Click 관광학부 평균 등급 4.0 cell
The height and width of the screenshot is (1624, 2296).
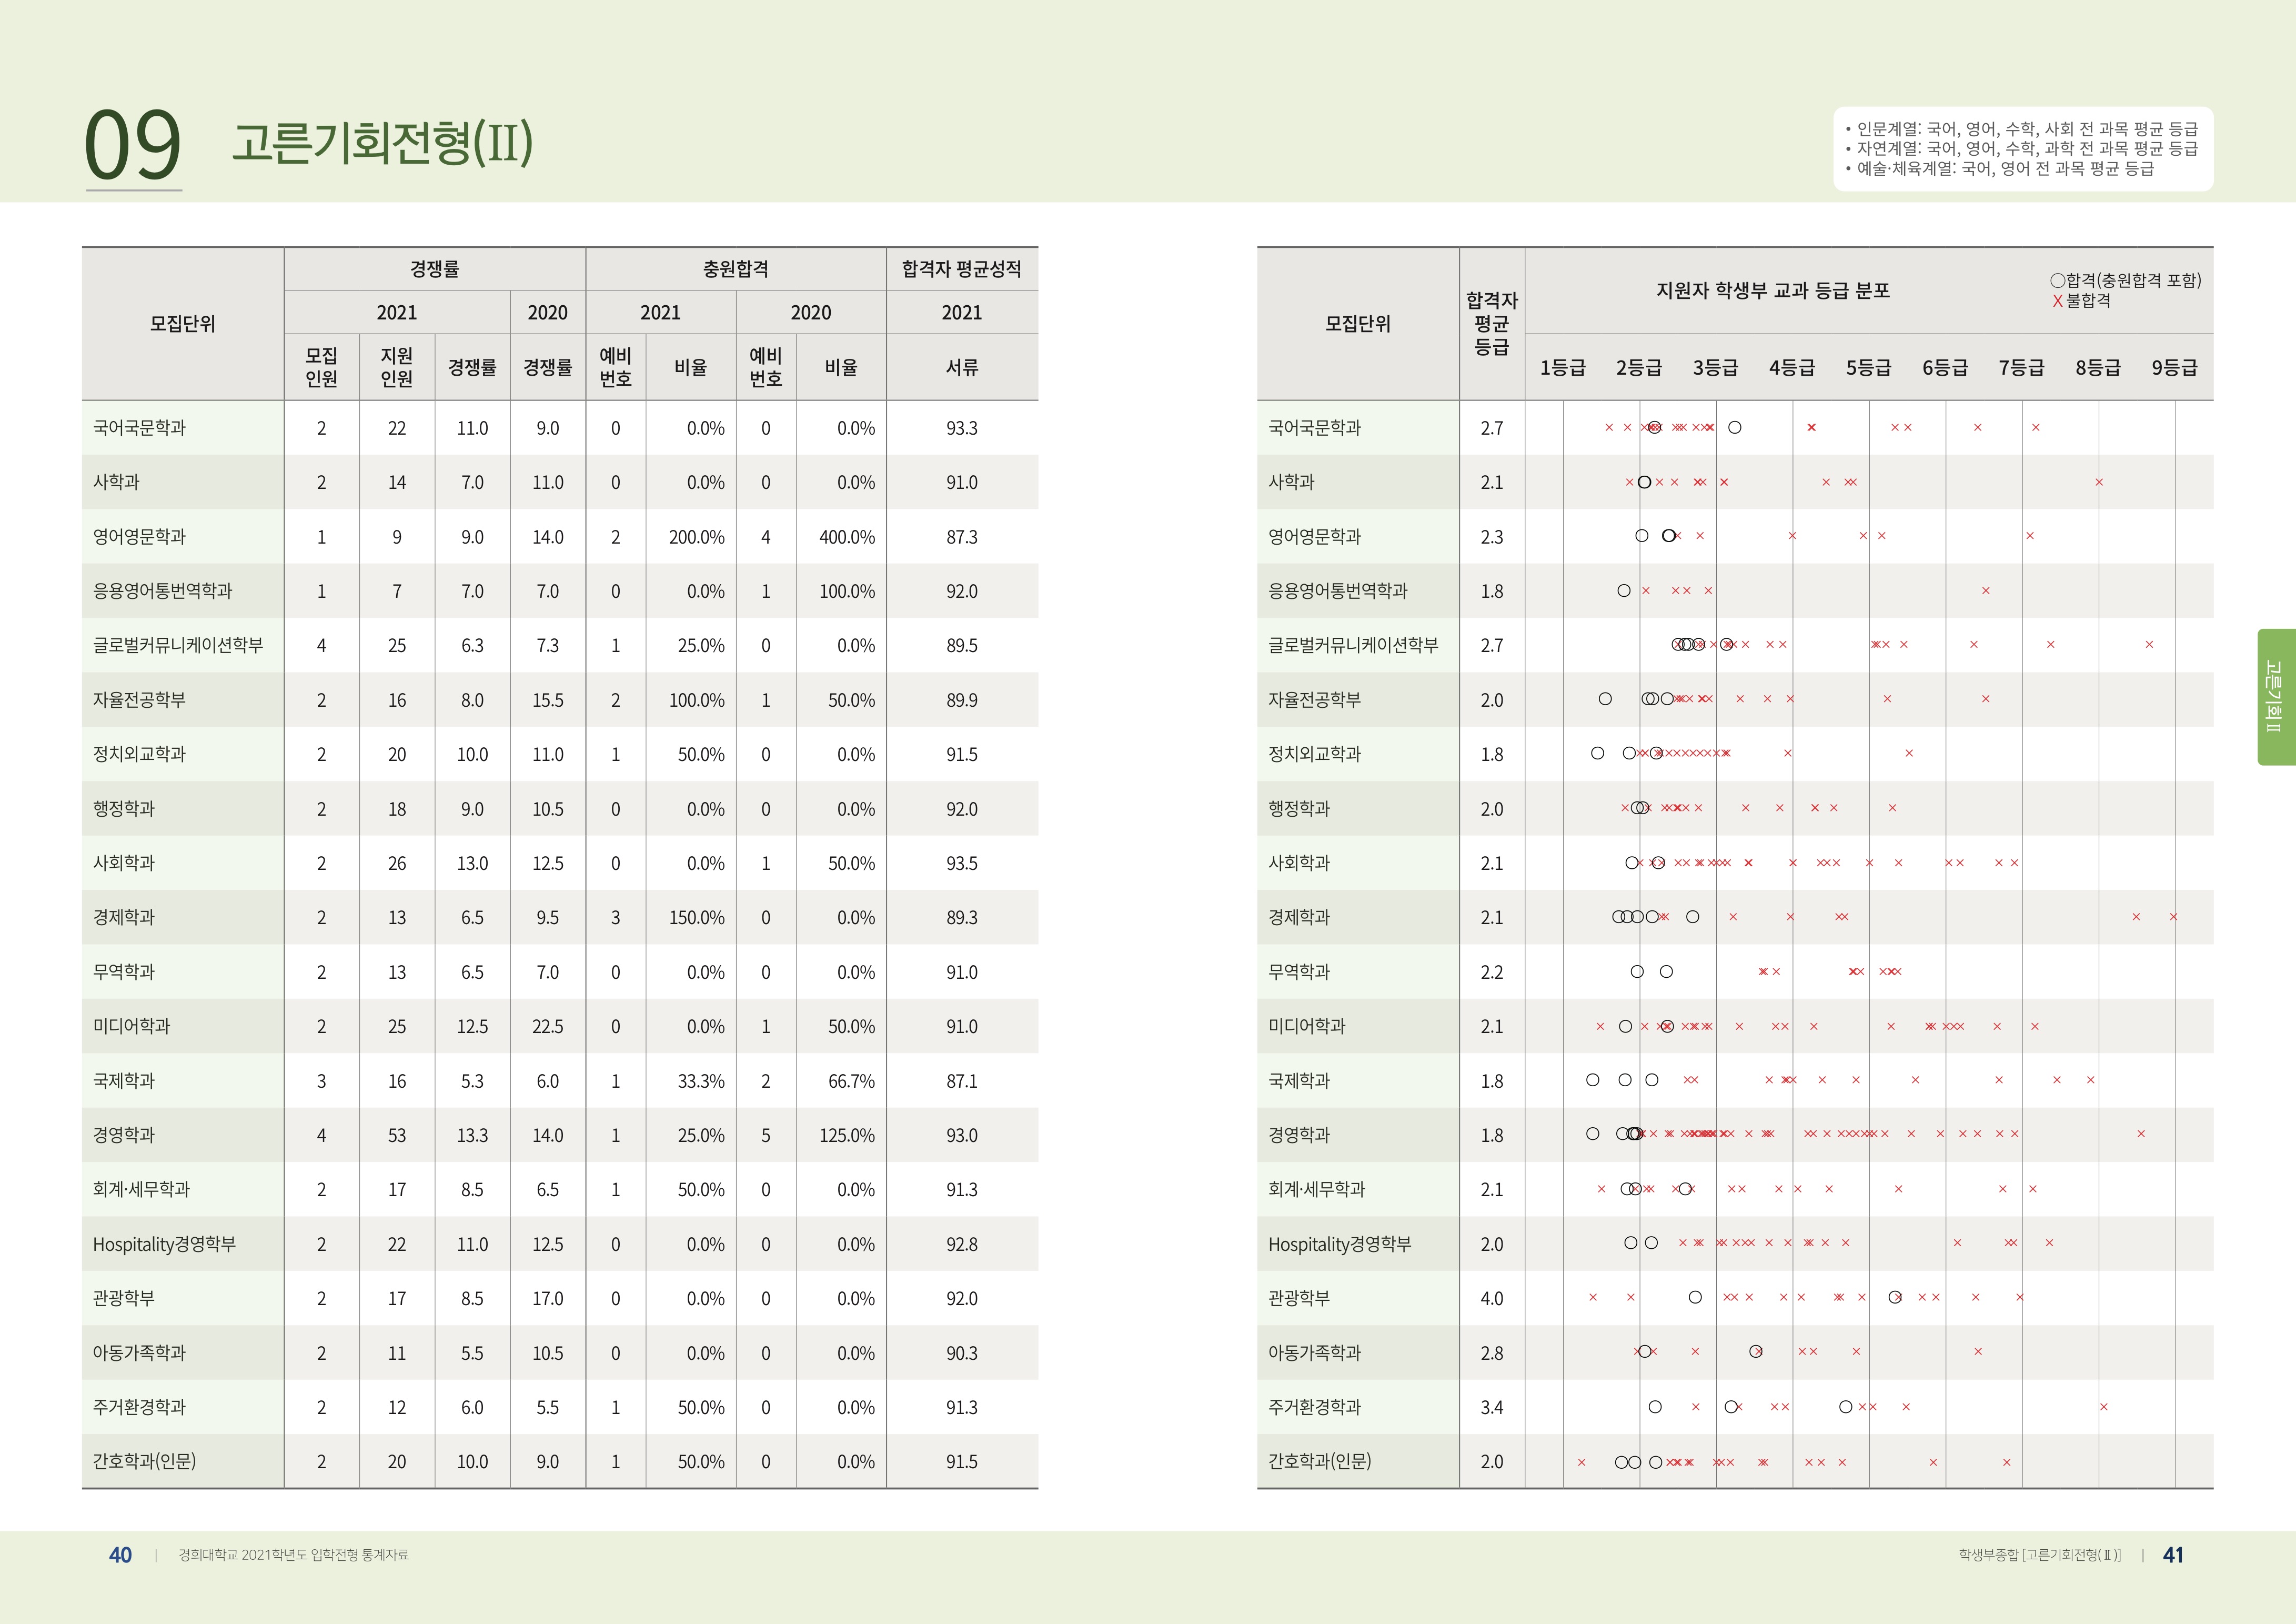pos(1491,1298)
